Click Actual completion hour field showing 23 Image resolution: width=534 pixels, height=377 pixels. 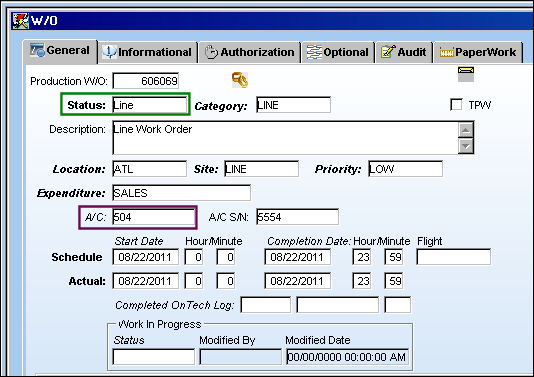(x=362, y=281)
